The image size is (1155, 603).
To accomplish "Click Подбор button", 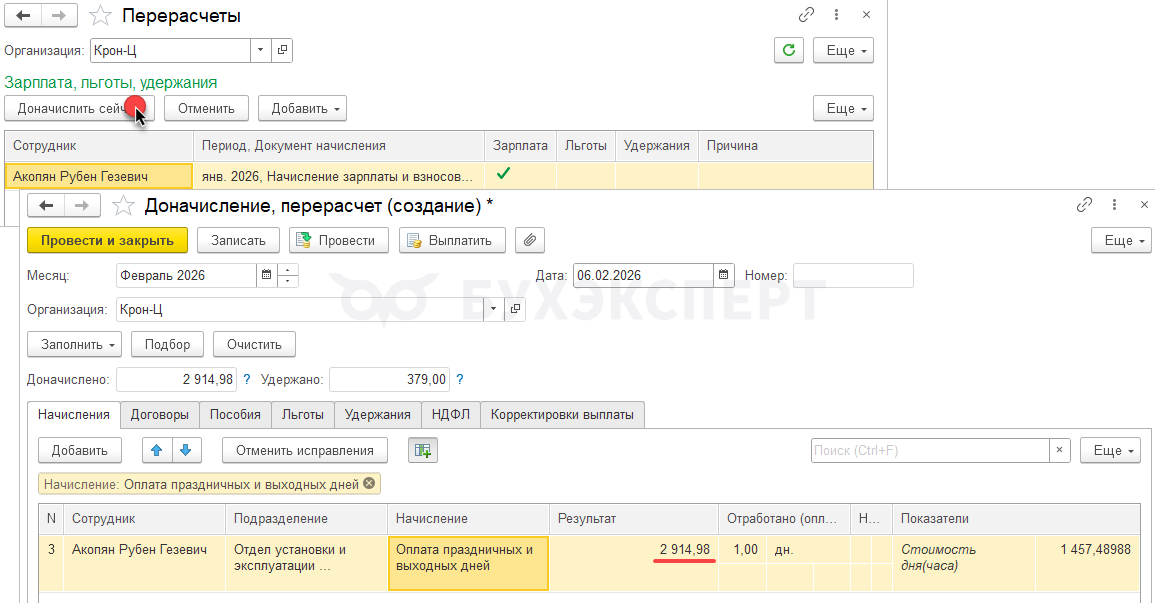I will click(x=167, y=344).
